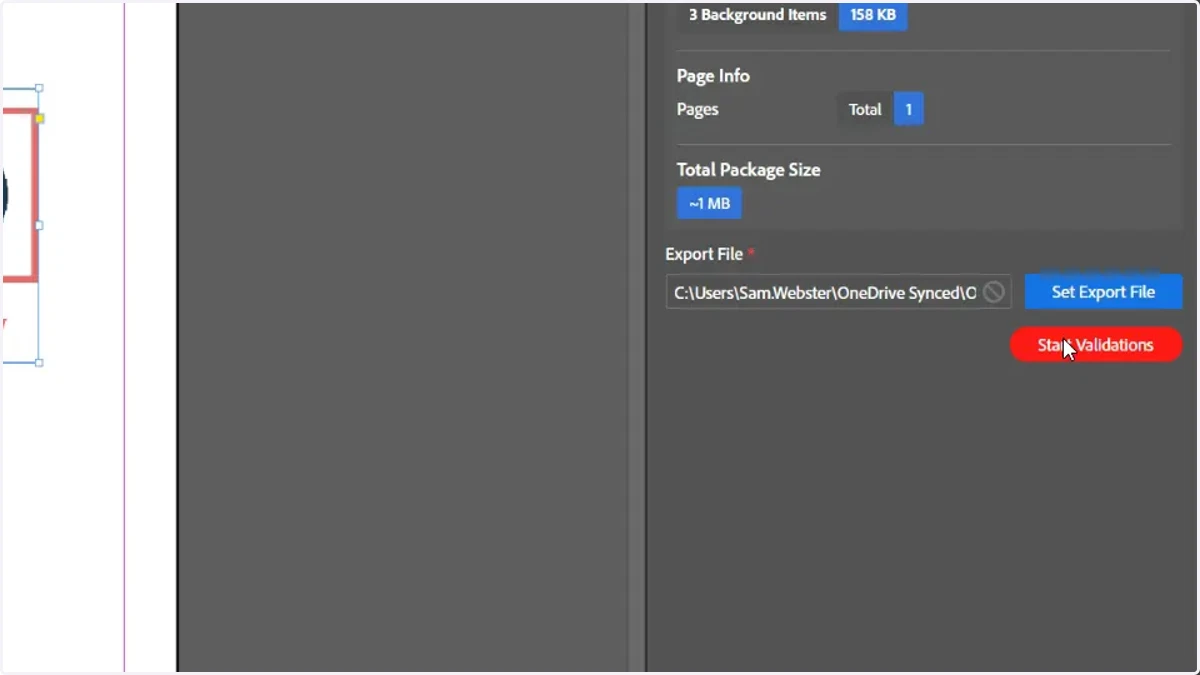Image resolution: width=1200 pixels, height=675 pixels.
Task: Click the Total Package Size heading
Action: pyautogui.click(x=748, y=170)
